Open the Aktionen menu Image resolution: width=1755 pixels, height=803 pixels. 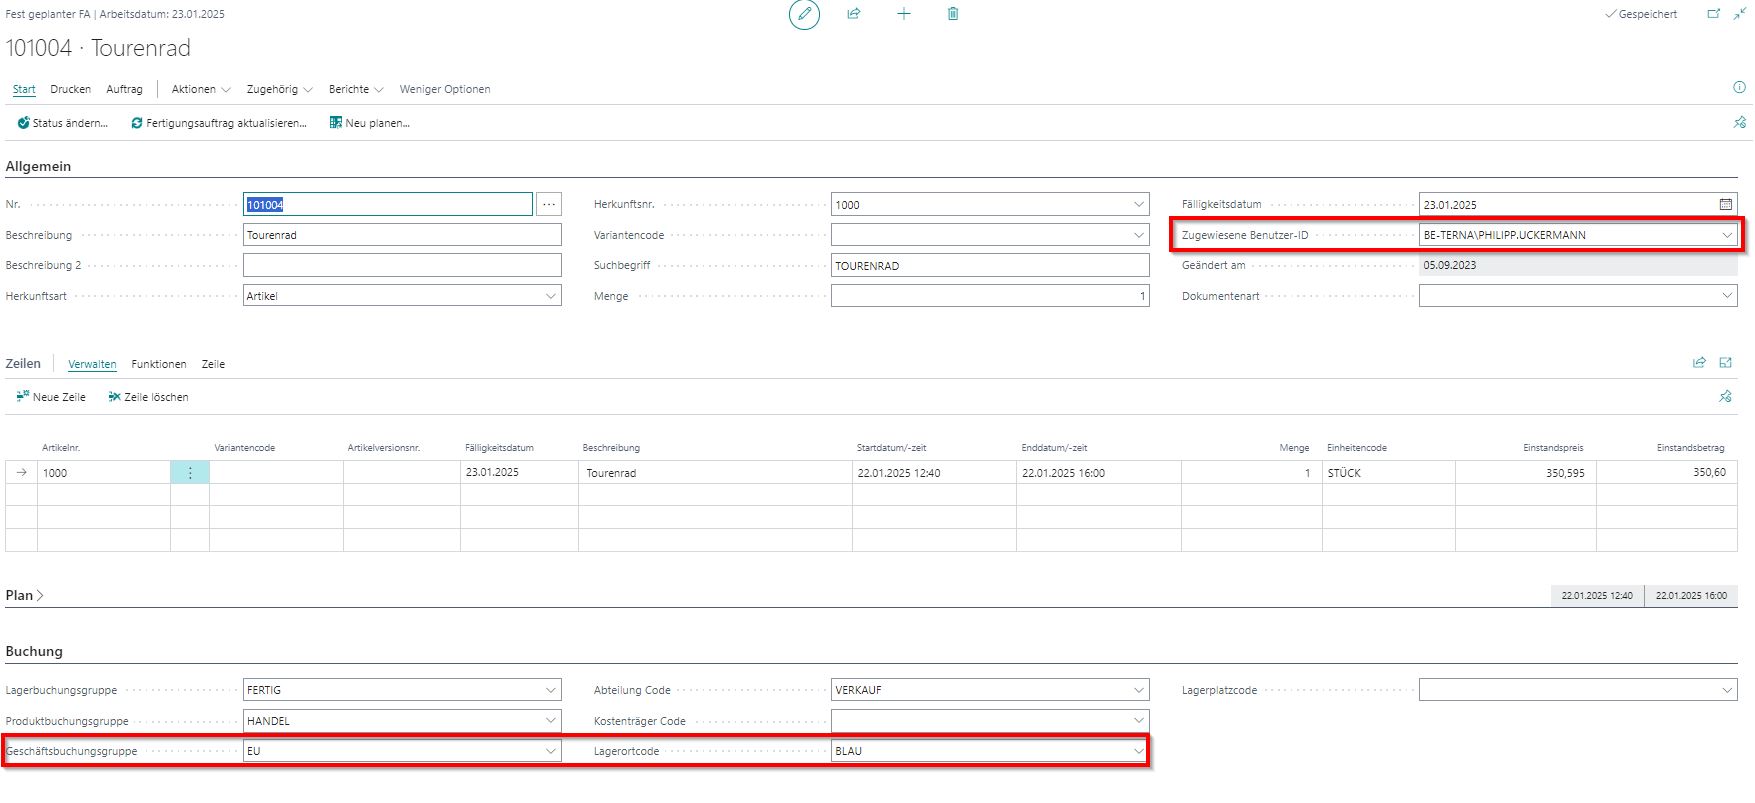tap(201, 89)
